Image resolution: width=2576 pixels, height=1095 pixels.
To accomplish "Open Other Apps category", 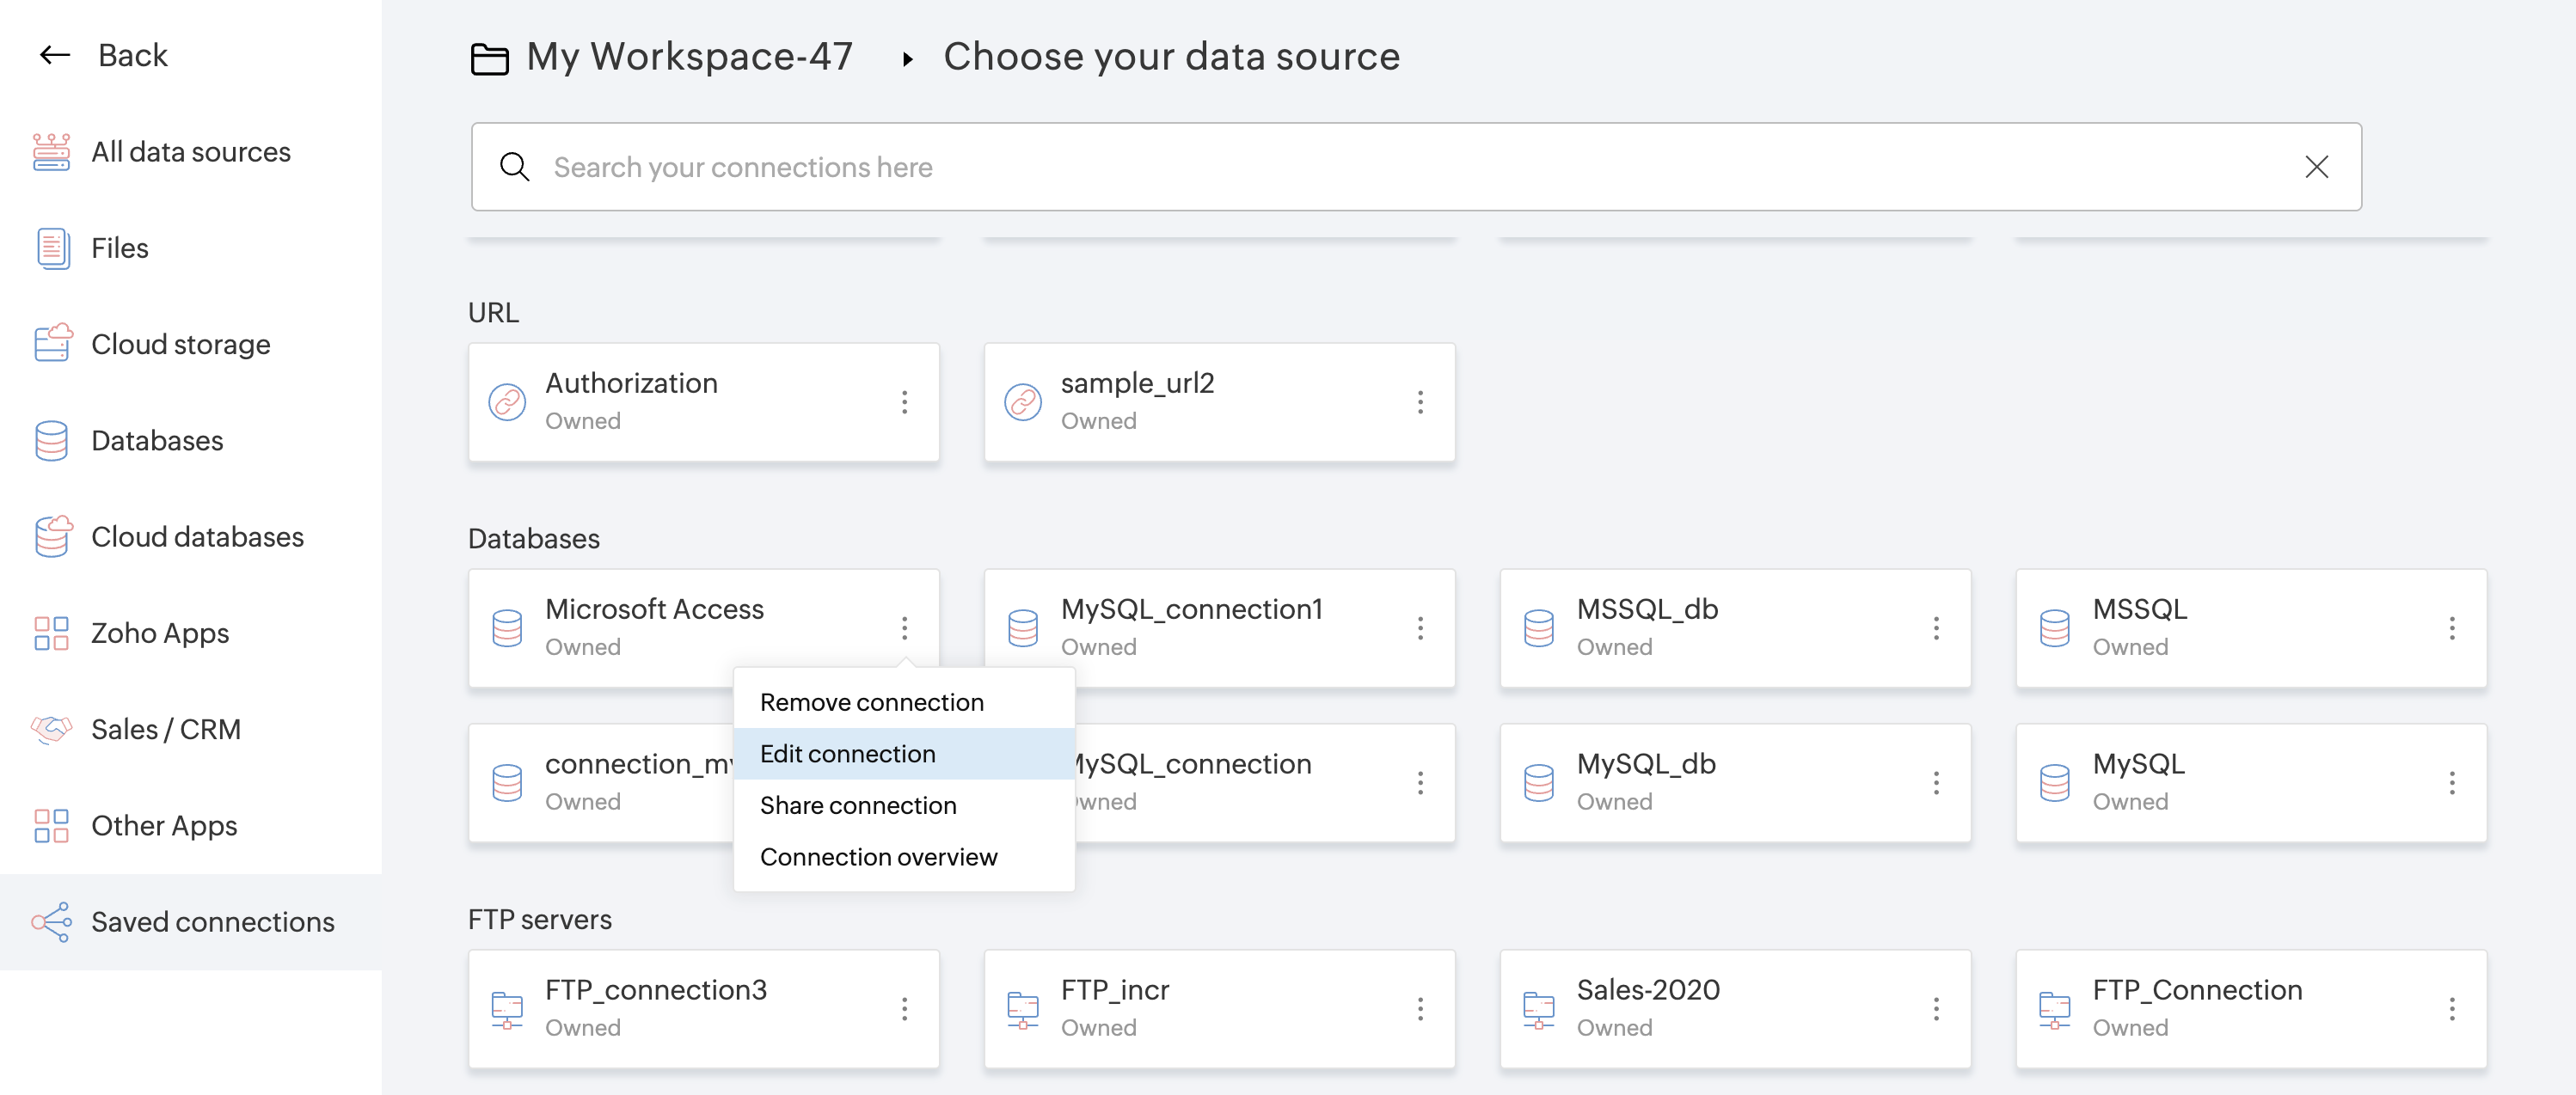I will [x=164, y=826].
